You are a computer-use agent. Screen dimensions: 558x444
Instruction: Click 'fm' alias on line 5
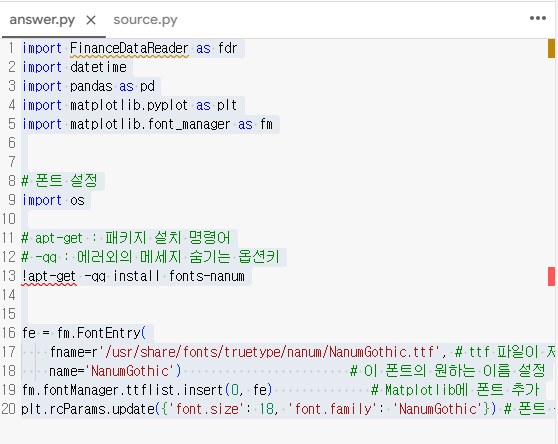[x=266, y=124]
